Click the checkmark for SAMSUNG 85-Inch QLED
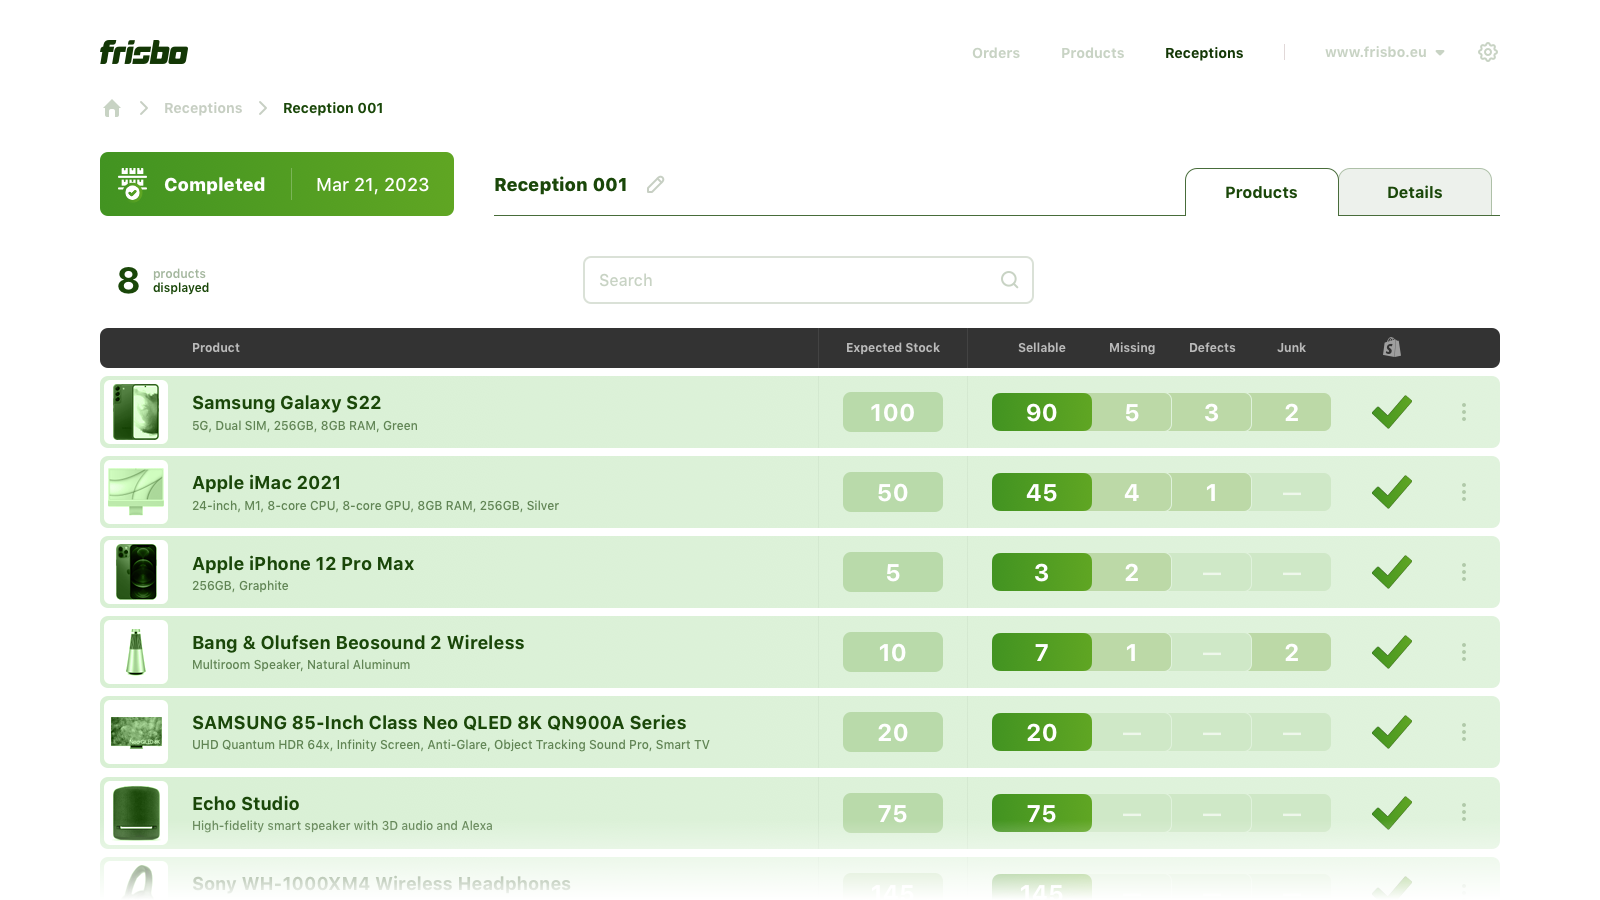Screen dimensions: 1600x900 (x=1392, y=732)
